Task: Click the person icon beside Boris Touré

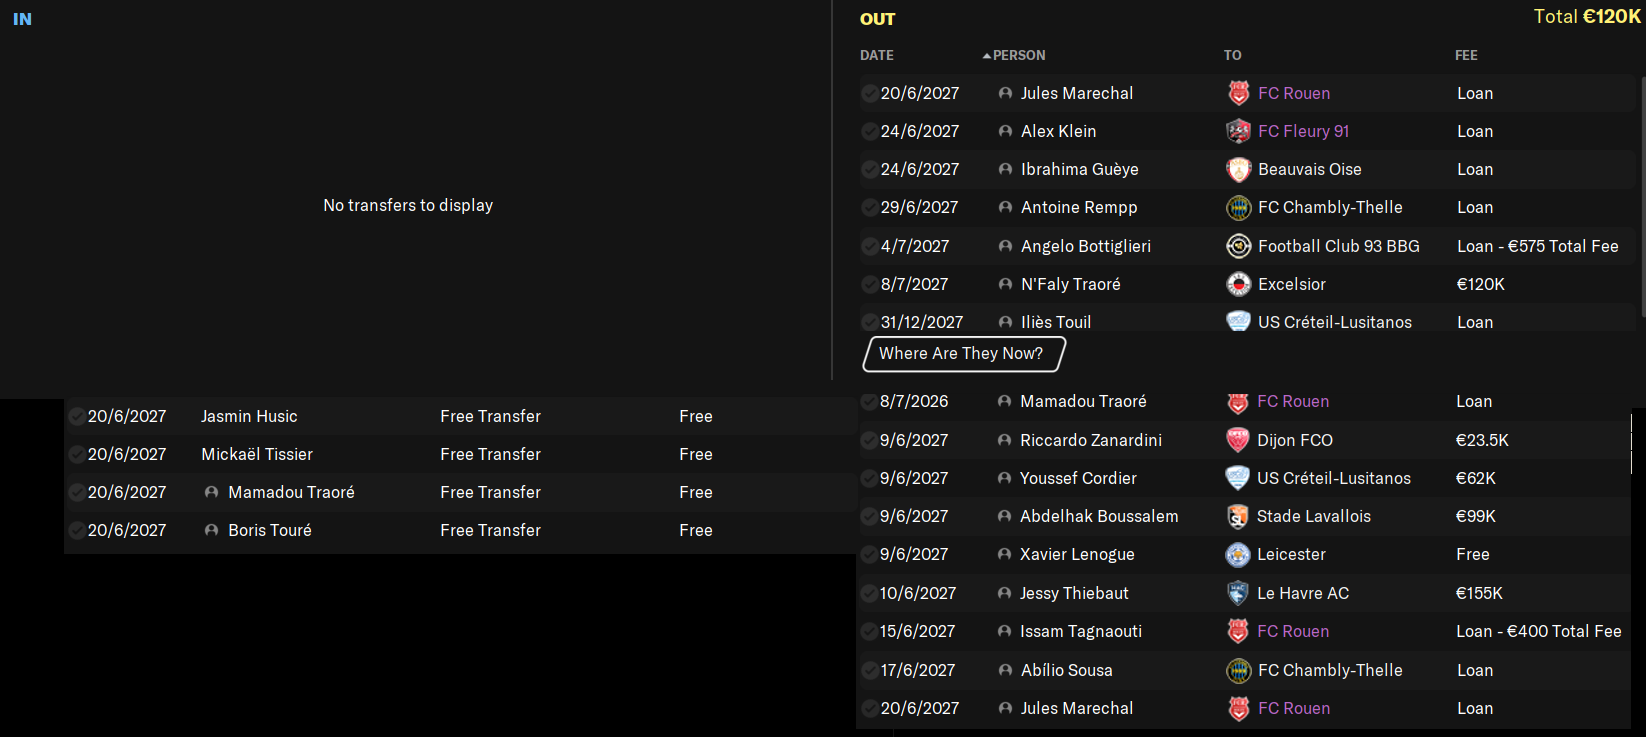Action: point(211,530)
